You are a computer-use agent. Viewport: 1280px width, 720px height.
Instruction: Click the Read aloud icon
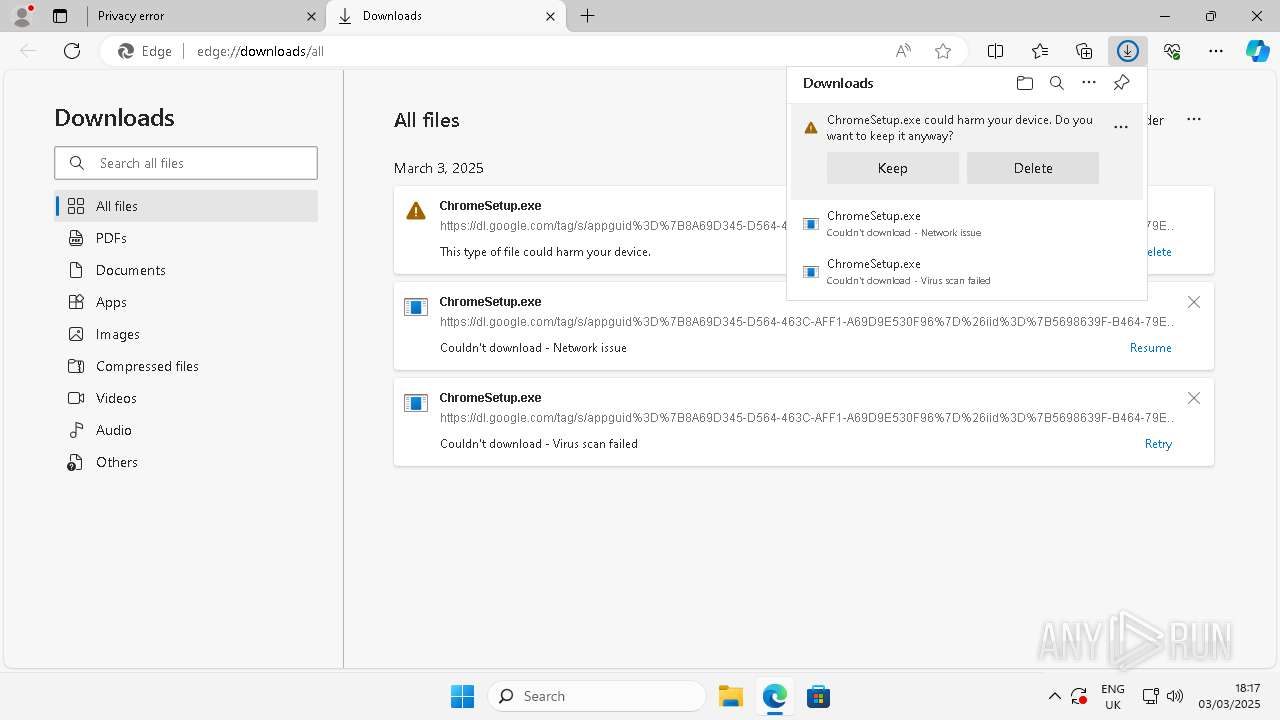(903, 51)
